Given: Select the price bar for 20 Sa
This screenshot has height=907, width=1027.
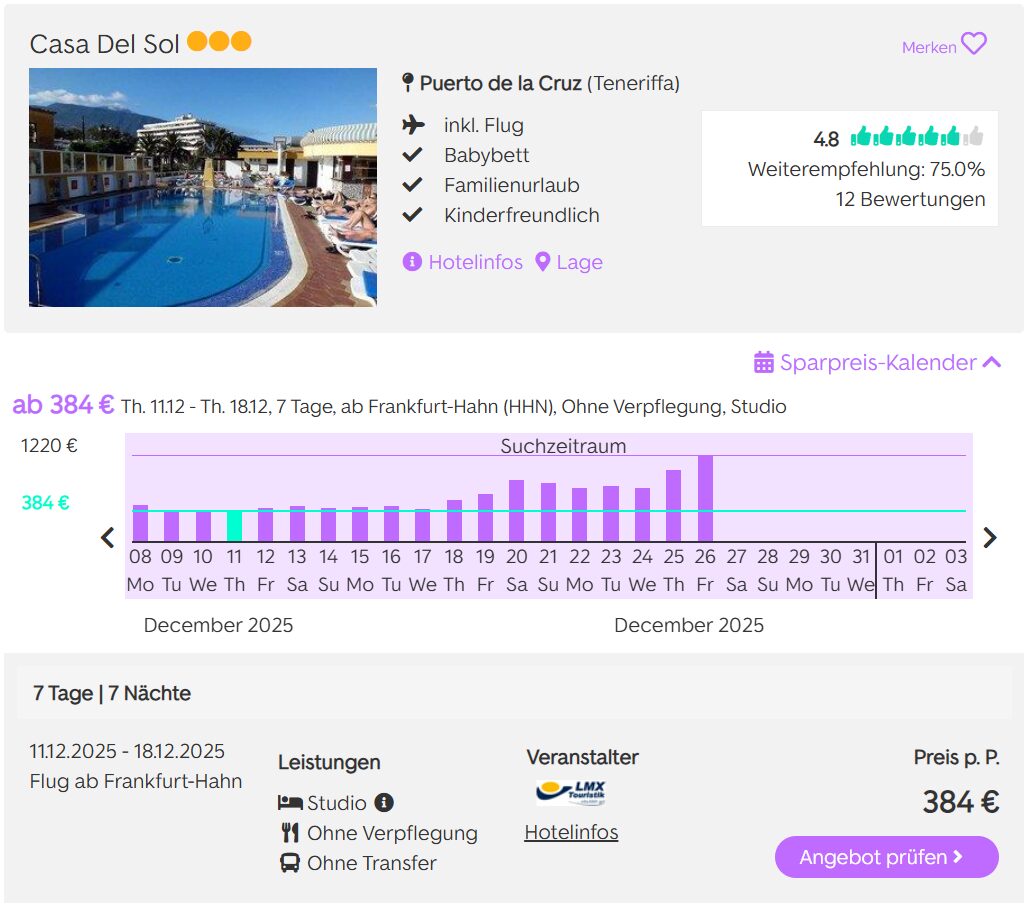Looking at the screenshot, I should coord(516,511).
